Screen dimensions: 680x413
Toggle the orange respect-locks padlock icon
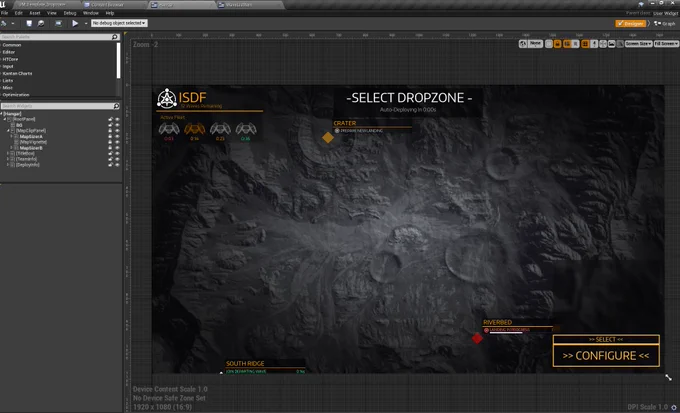[x=558, y=44]
